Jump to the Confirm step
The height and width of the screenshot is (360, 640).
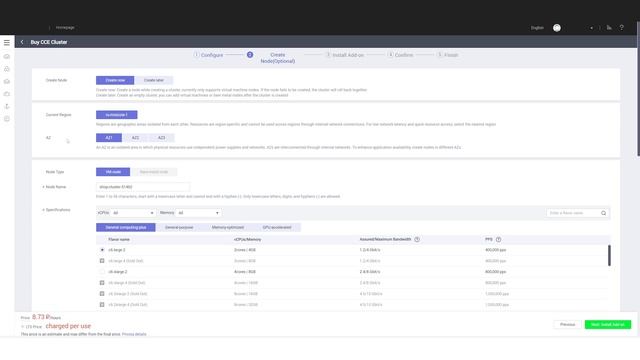400,55
